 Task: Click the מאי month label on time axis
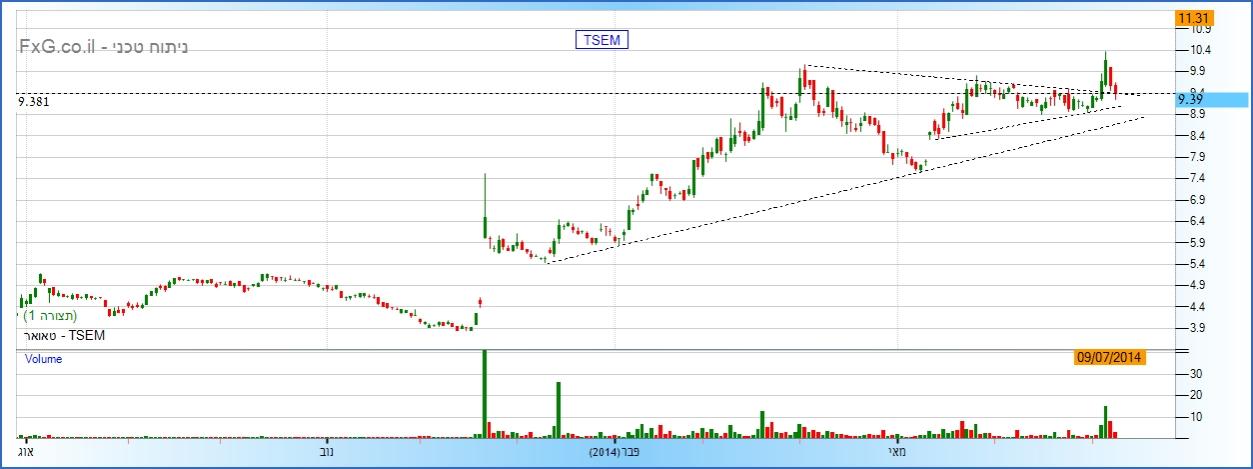(x=898, y=453)
